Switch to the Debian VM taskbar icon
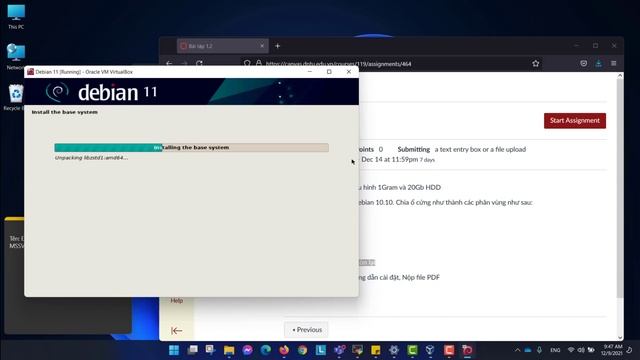 coord(467,350)
